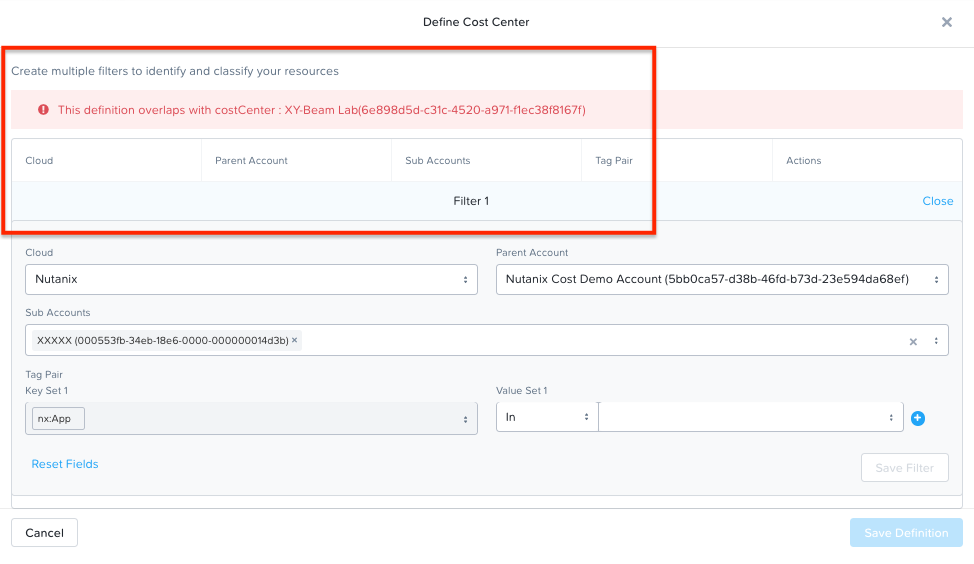The width and height of the screenshot is (974, 564).
Task: Close the Define Cost Center dialog
Action: [947, 22]
